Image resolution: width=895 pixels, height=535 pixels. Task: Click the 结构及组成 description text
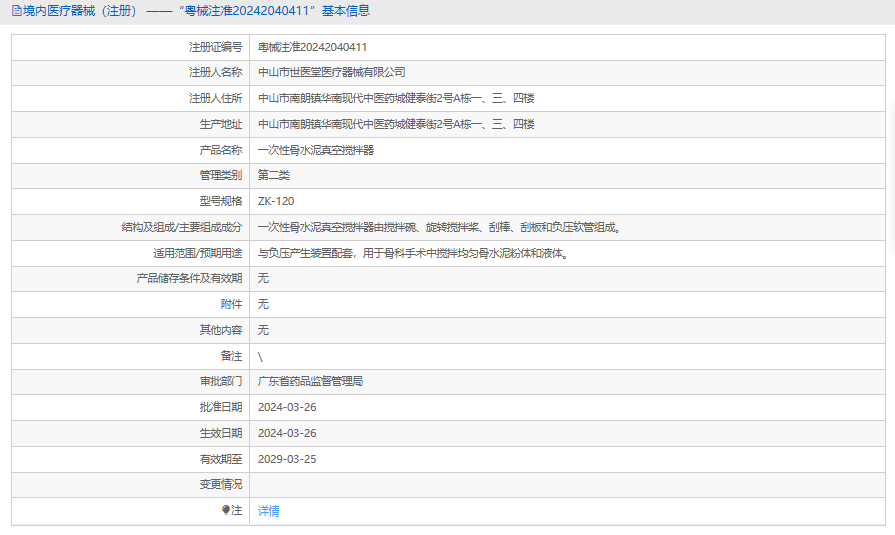pos(440,227)
